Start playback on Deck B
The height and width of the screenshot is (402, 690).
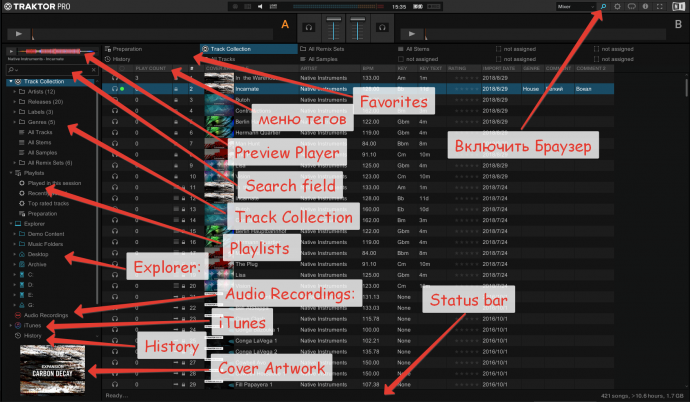(411, 34)
